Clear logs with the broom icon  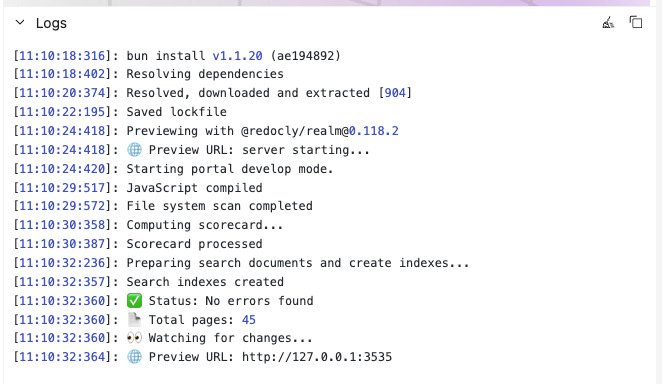[608, 22]
